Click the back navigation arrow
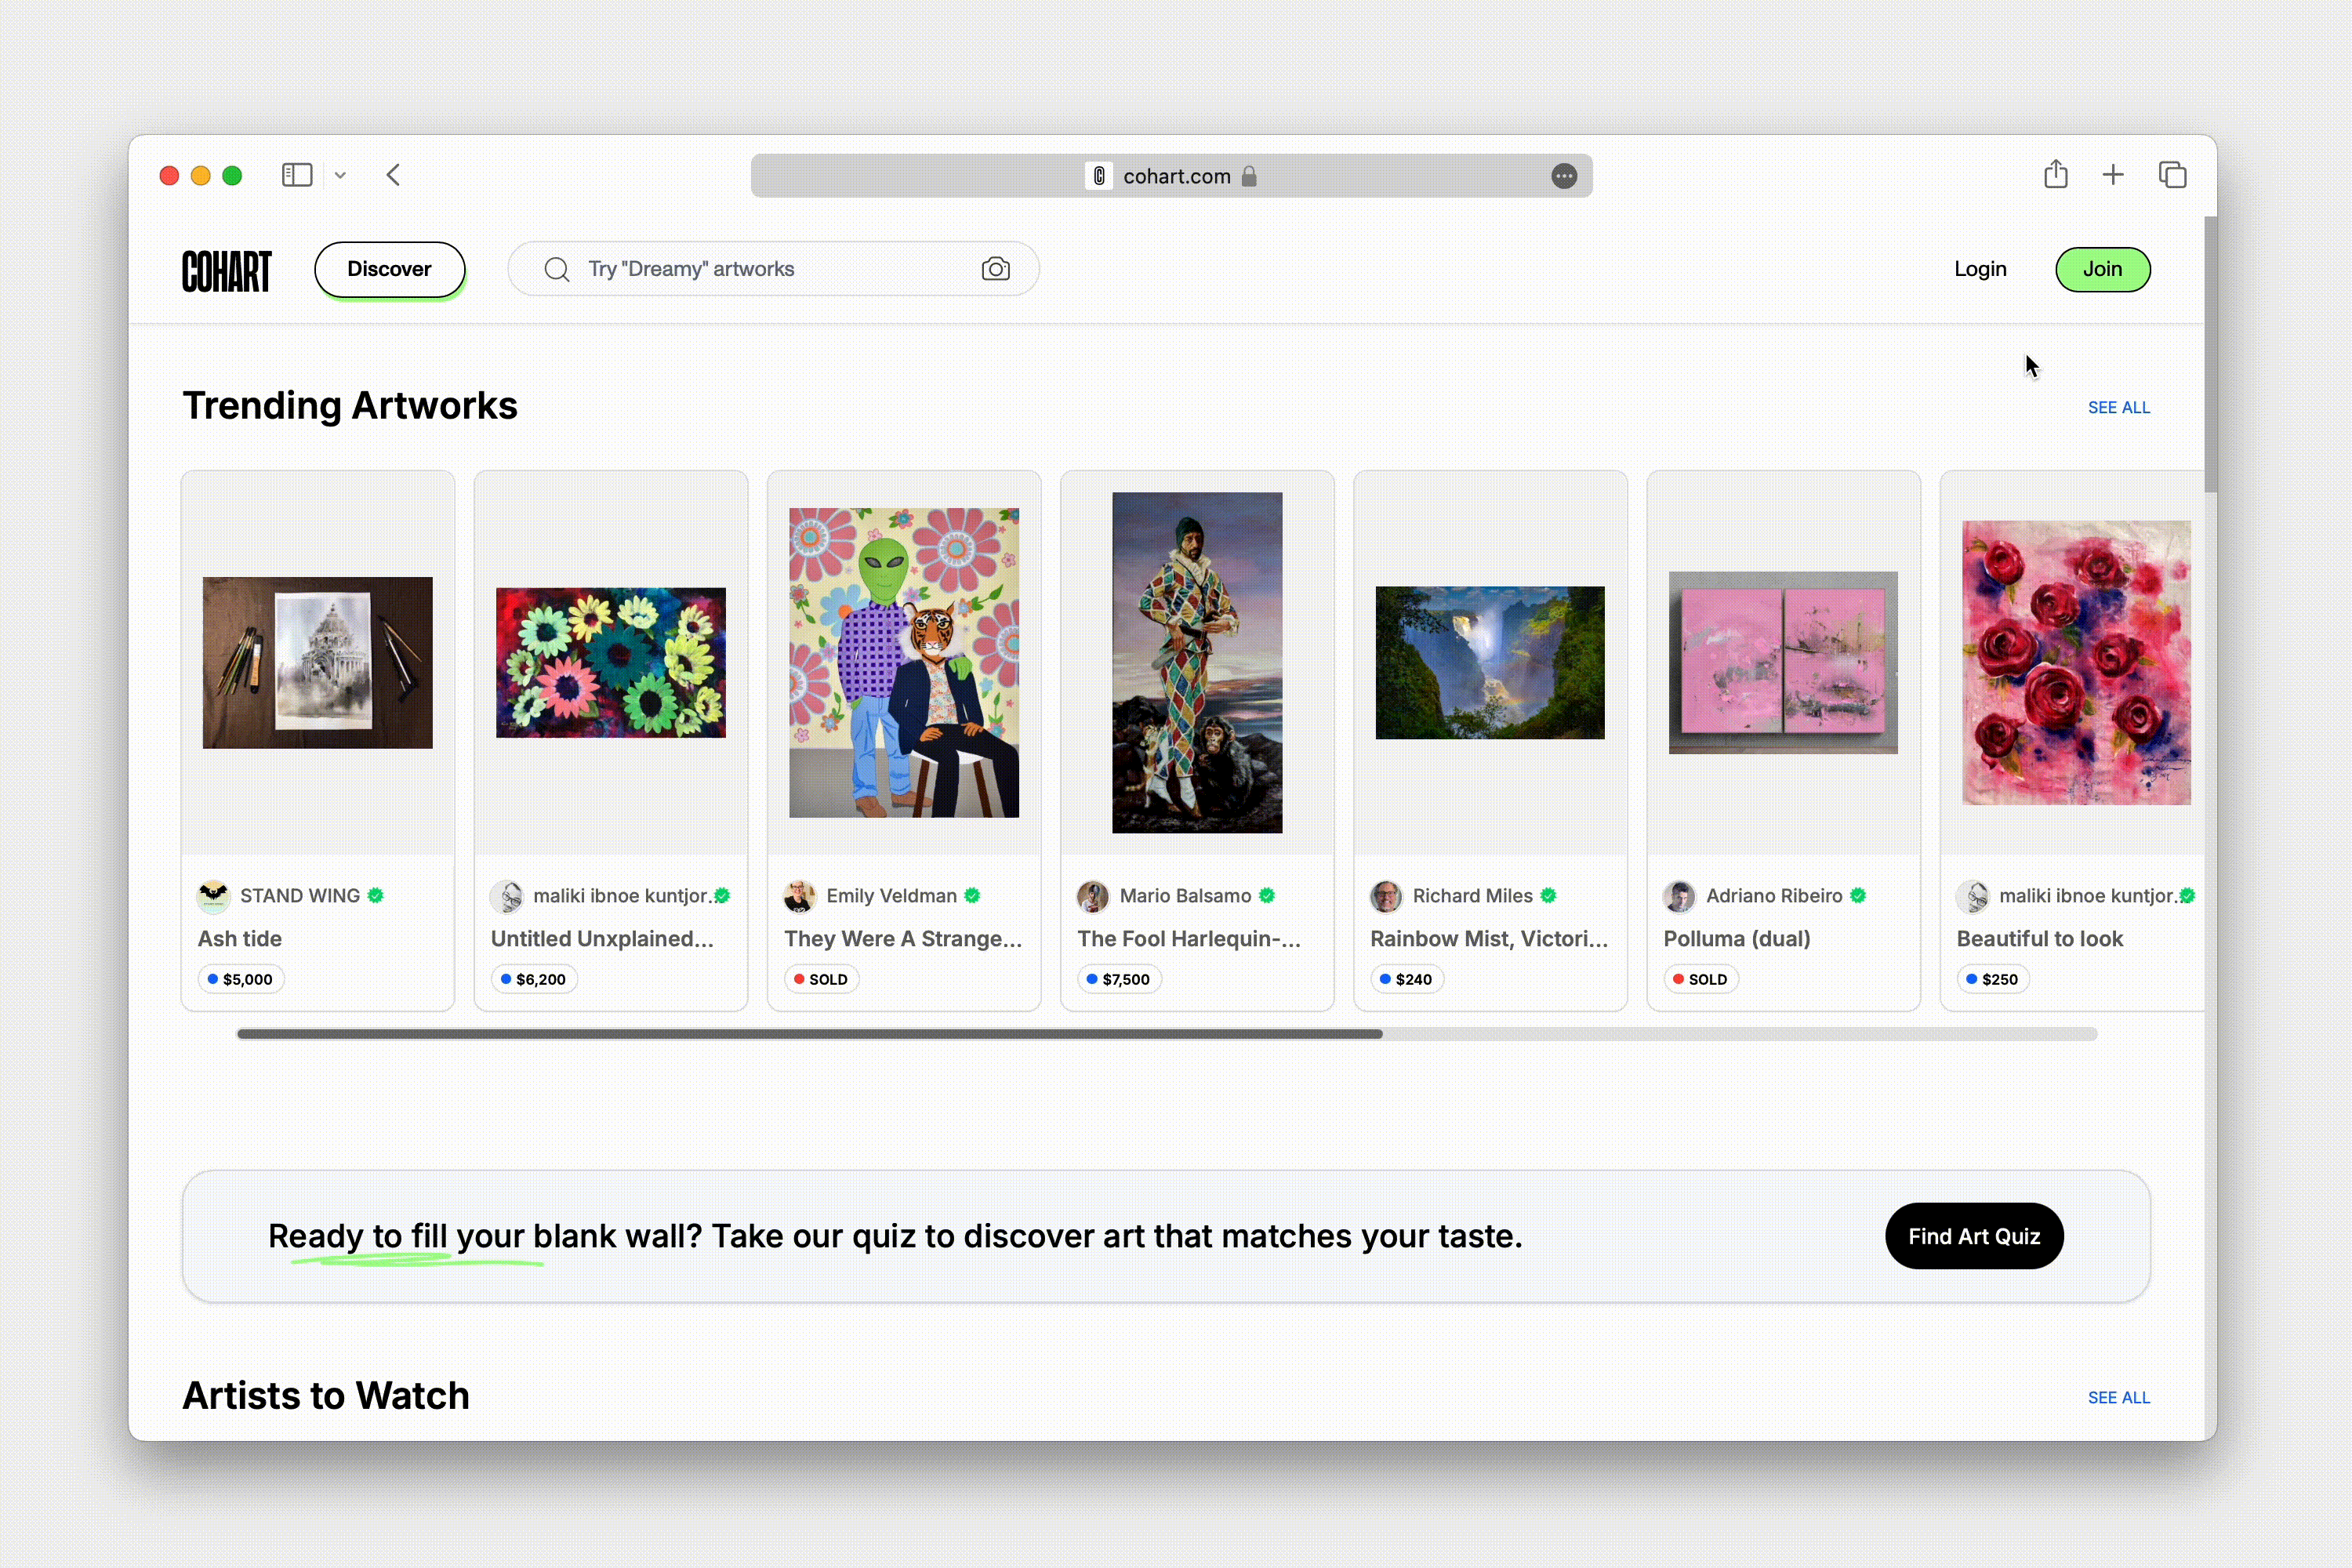Image resolution: width=2352 pixels, height=1568 pixels. [x=394, y=175]
